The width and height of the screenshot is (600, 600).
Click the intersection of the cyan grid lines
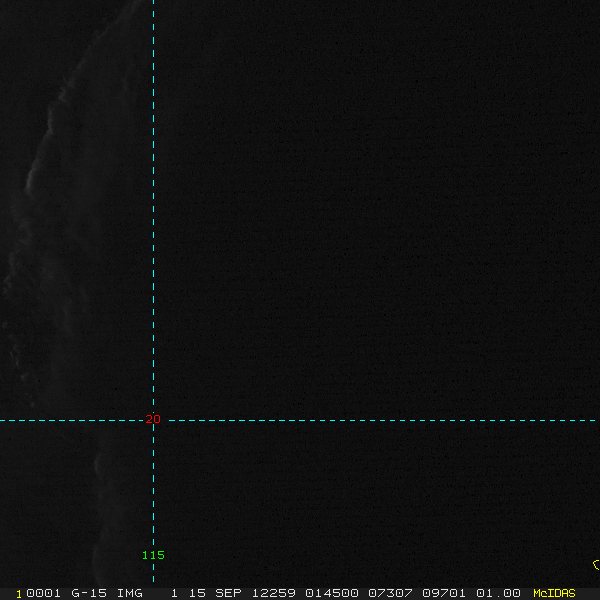(x=153, y=420)
